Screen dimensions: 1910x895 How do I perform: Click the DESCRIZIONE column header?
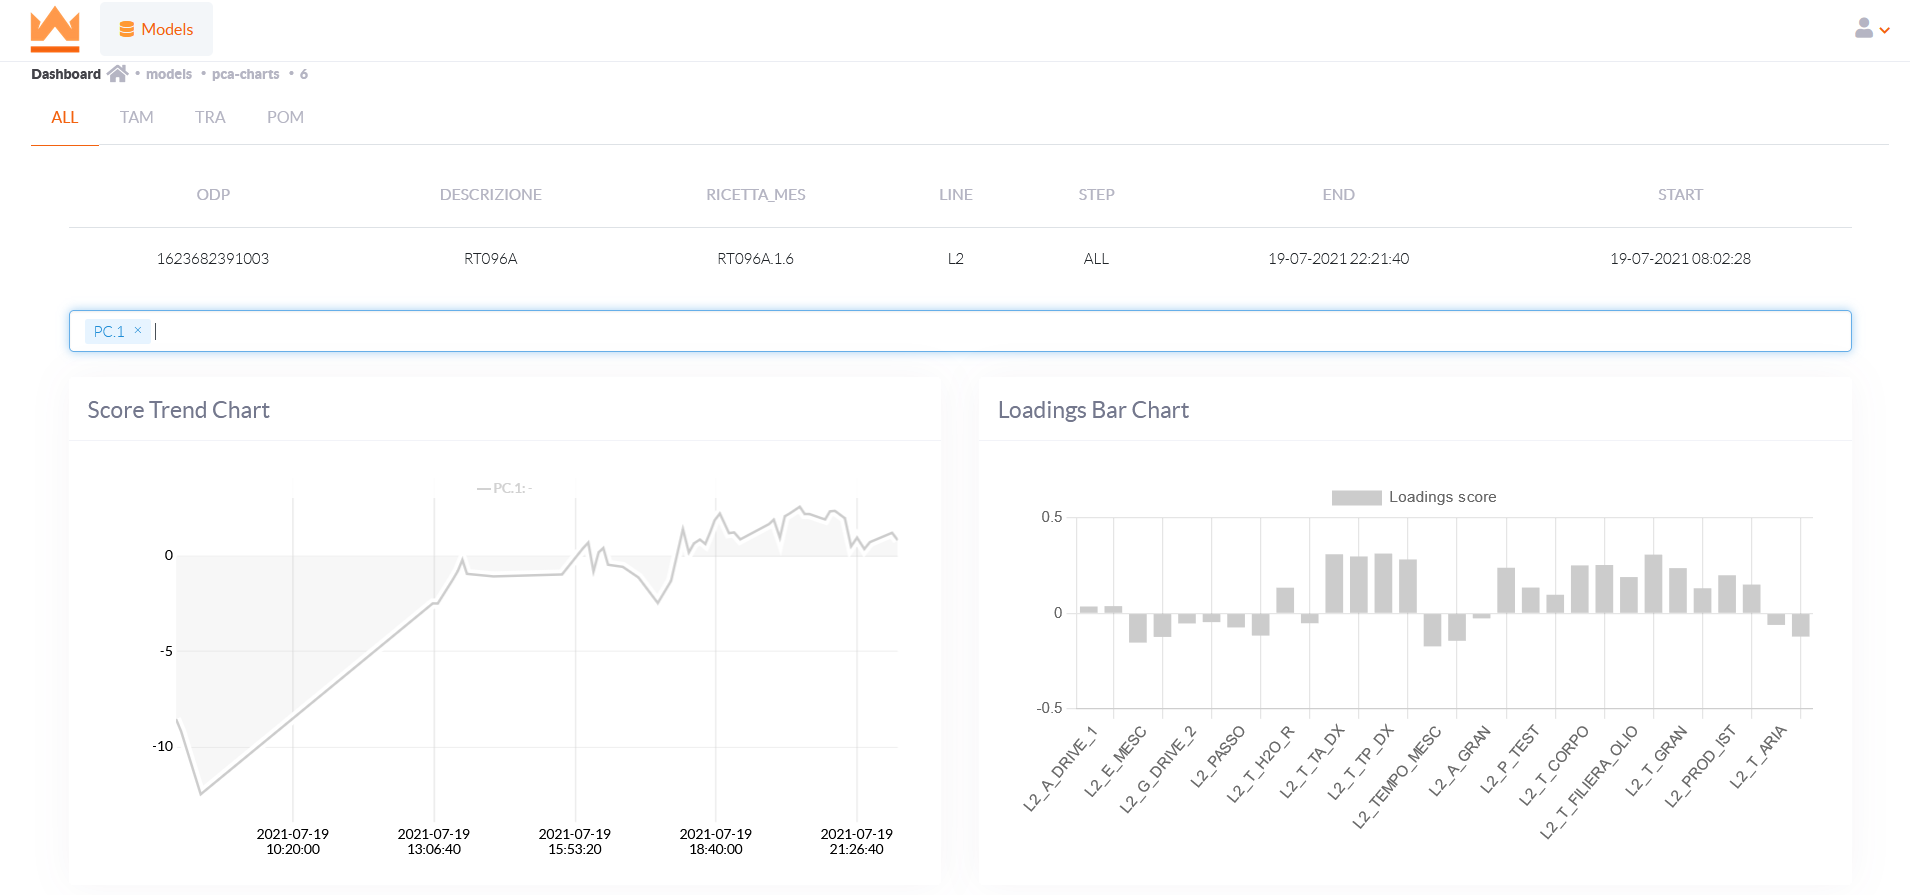490,195
